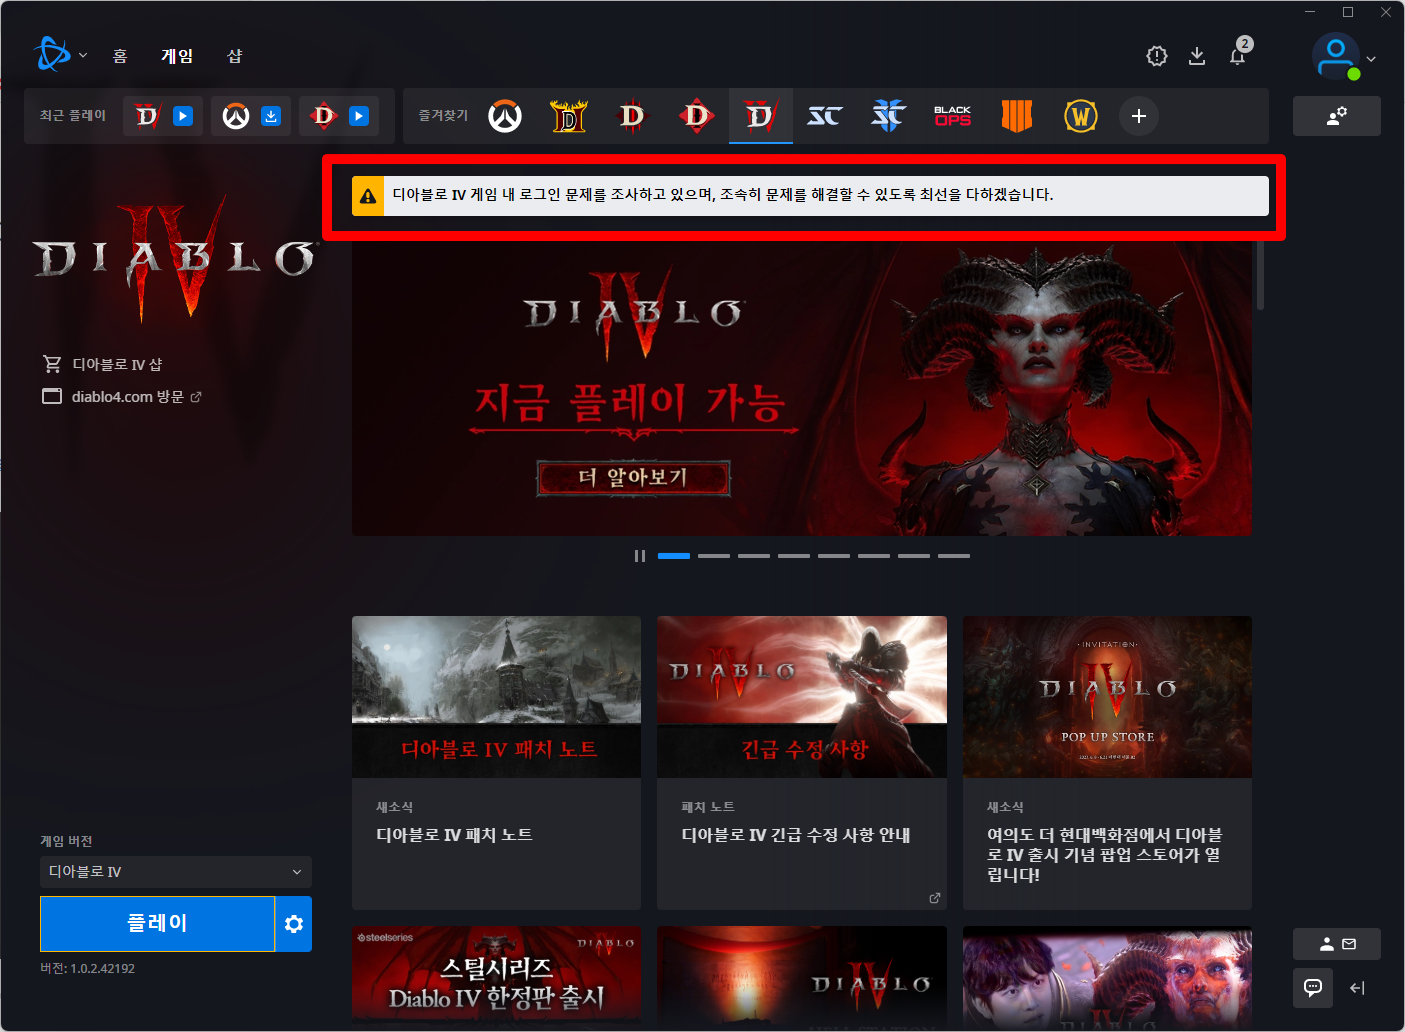Jump to the sixth carousel slide
The height and width of the screenshot is (1032, 1405).
click(x=874, y=556)
